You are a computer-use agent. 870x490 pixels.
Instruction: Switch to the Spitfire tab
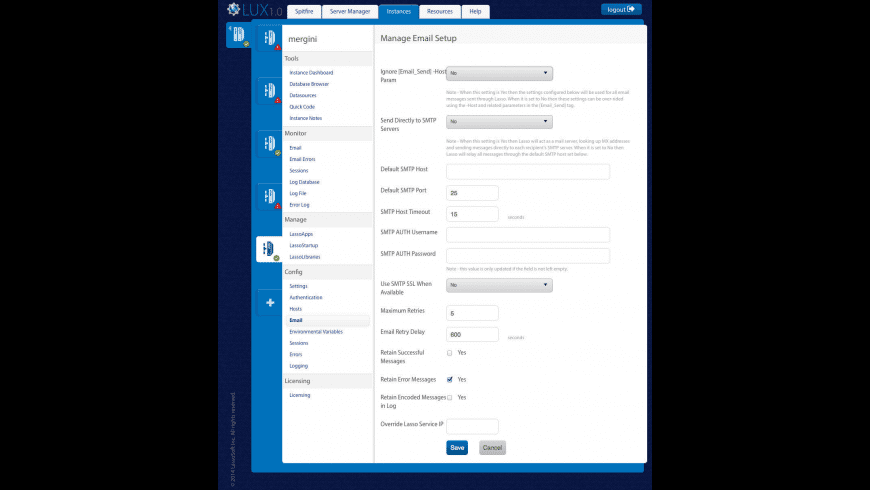coord(304,12)
